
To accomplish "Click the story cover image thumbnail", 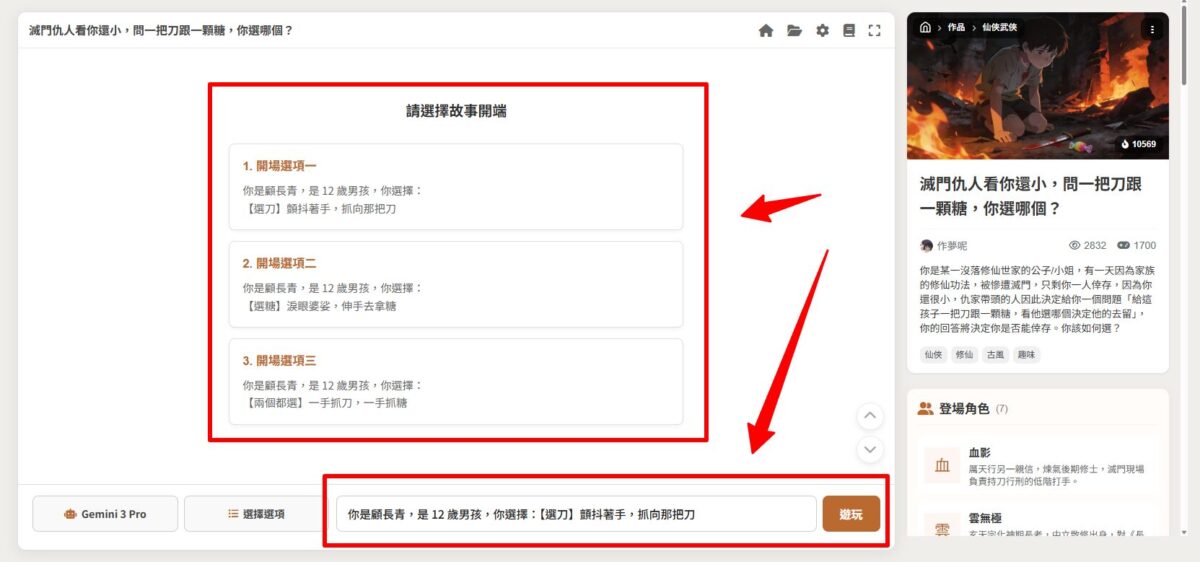I will [x=1037, y=86].
